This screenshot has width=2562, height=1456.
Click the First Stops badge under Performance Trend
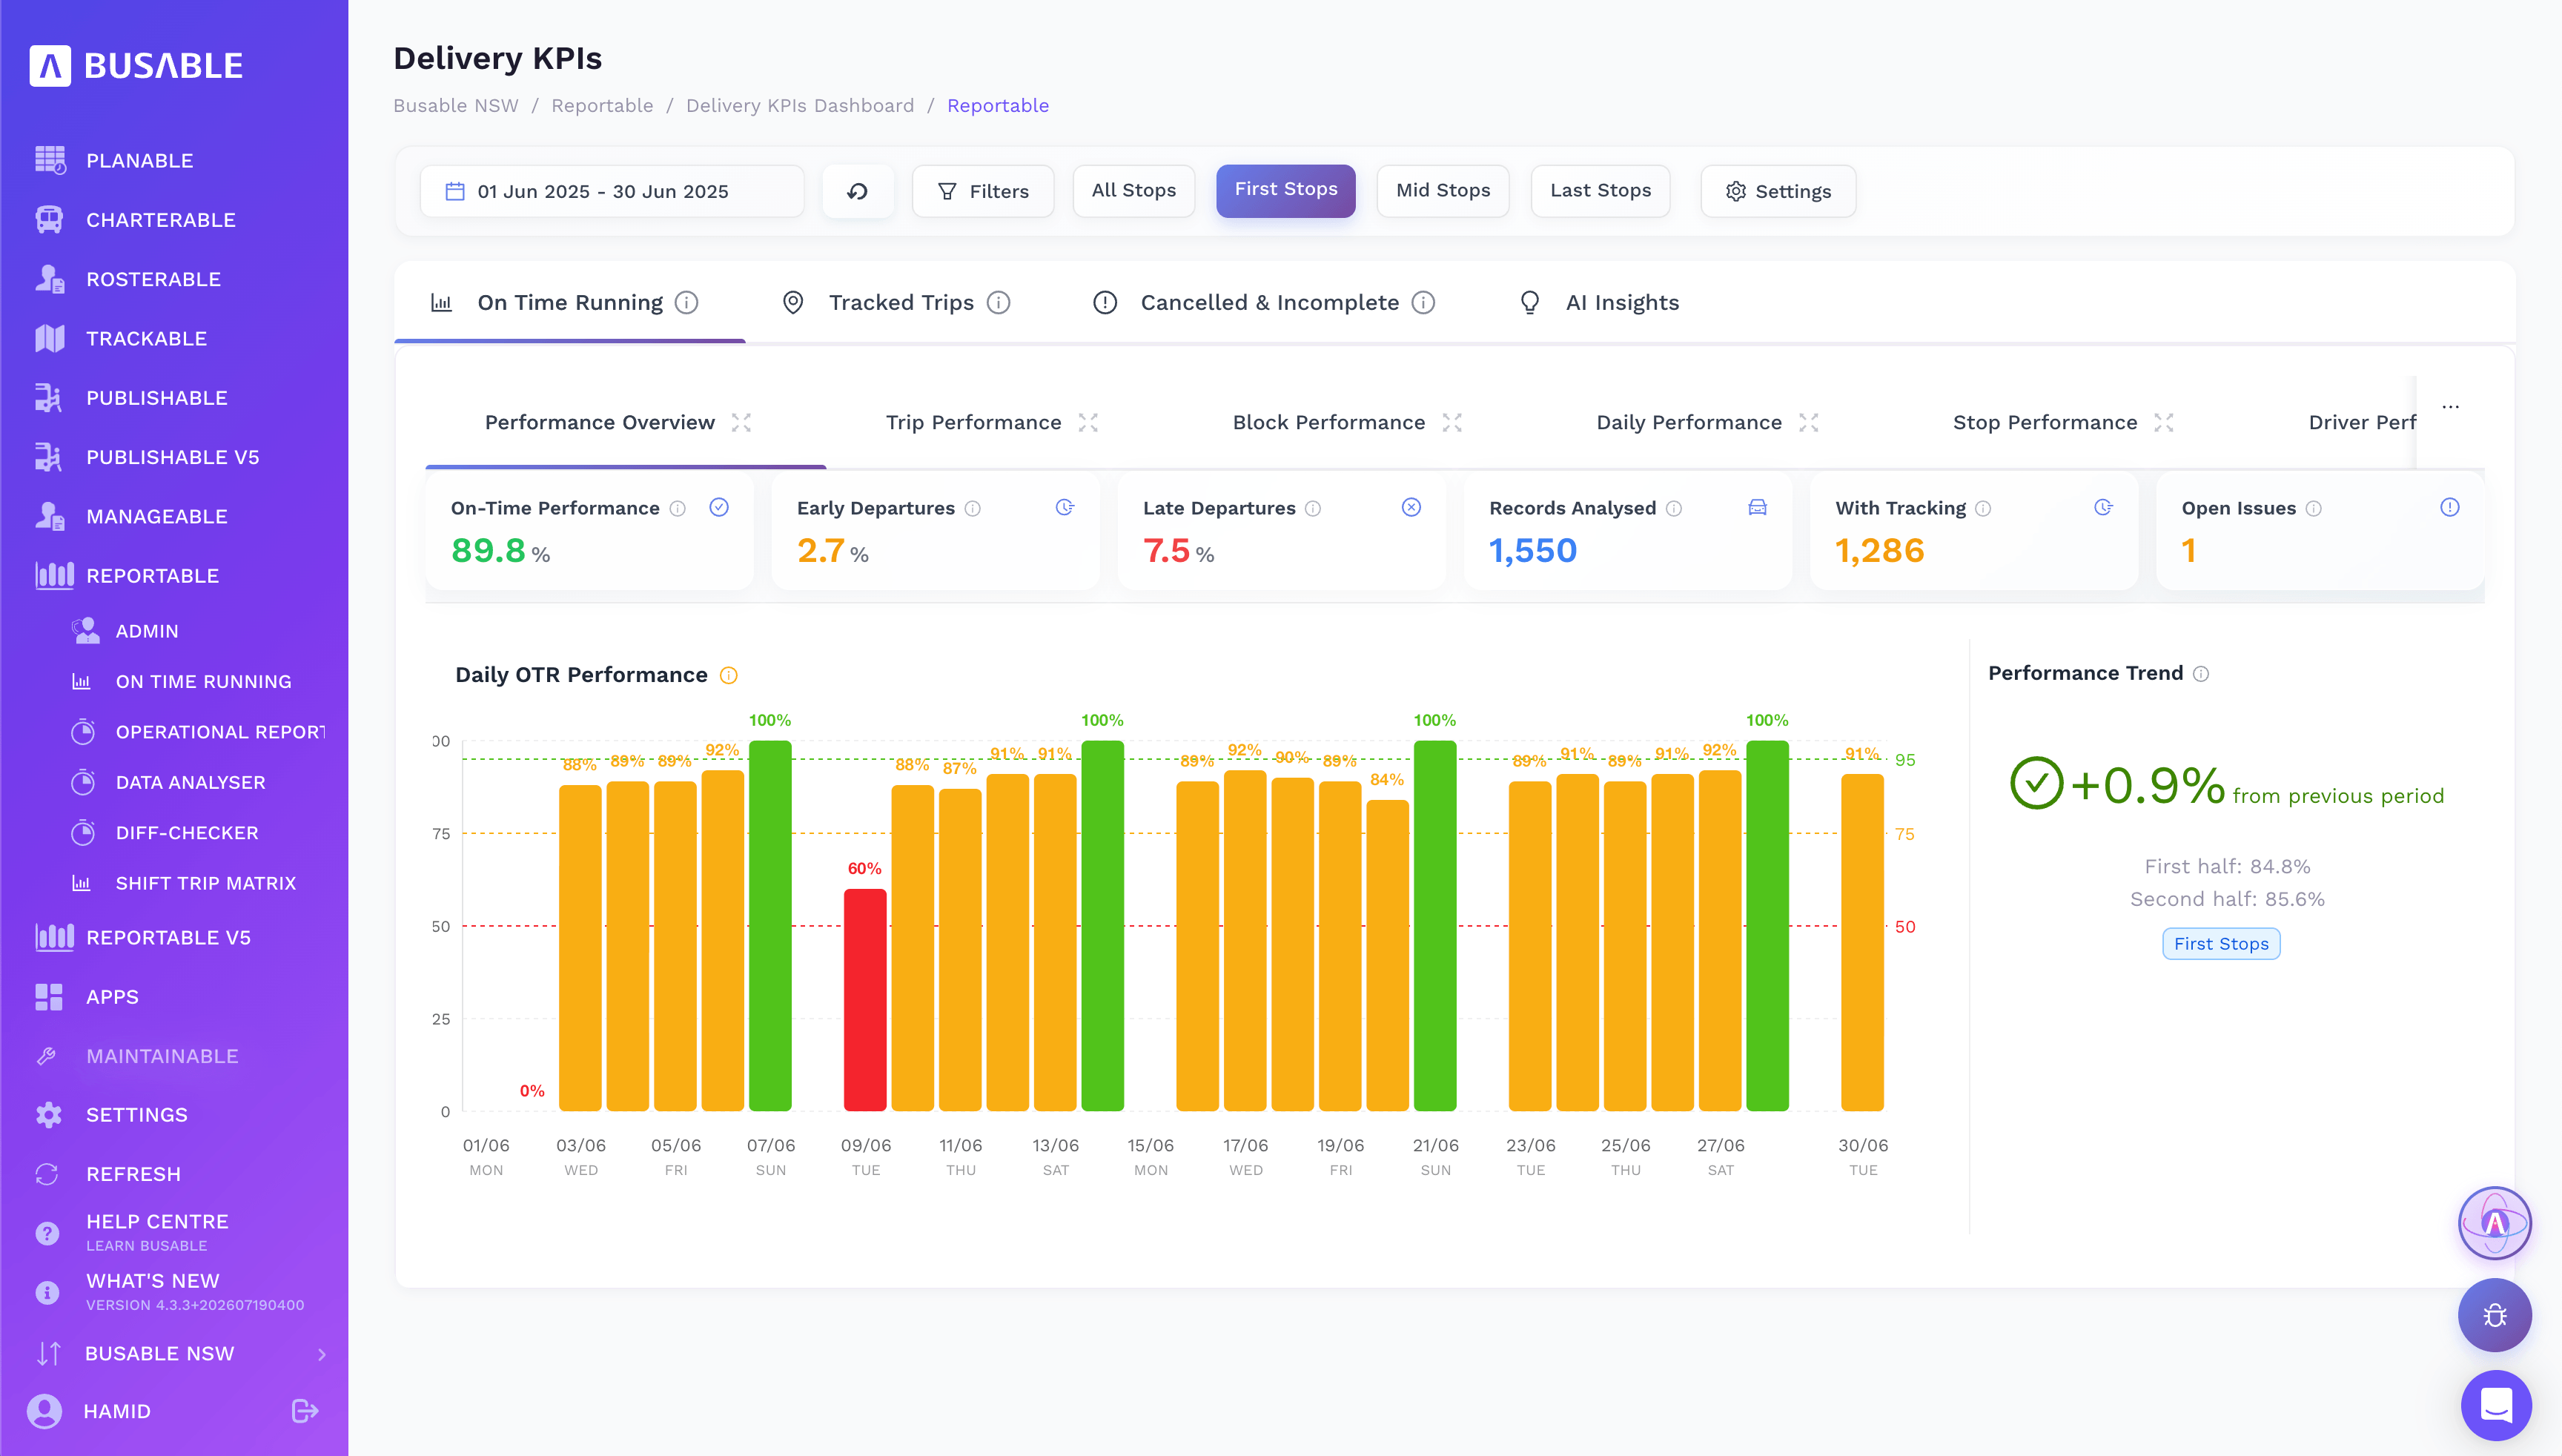coord(2220,944)
